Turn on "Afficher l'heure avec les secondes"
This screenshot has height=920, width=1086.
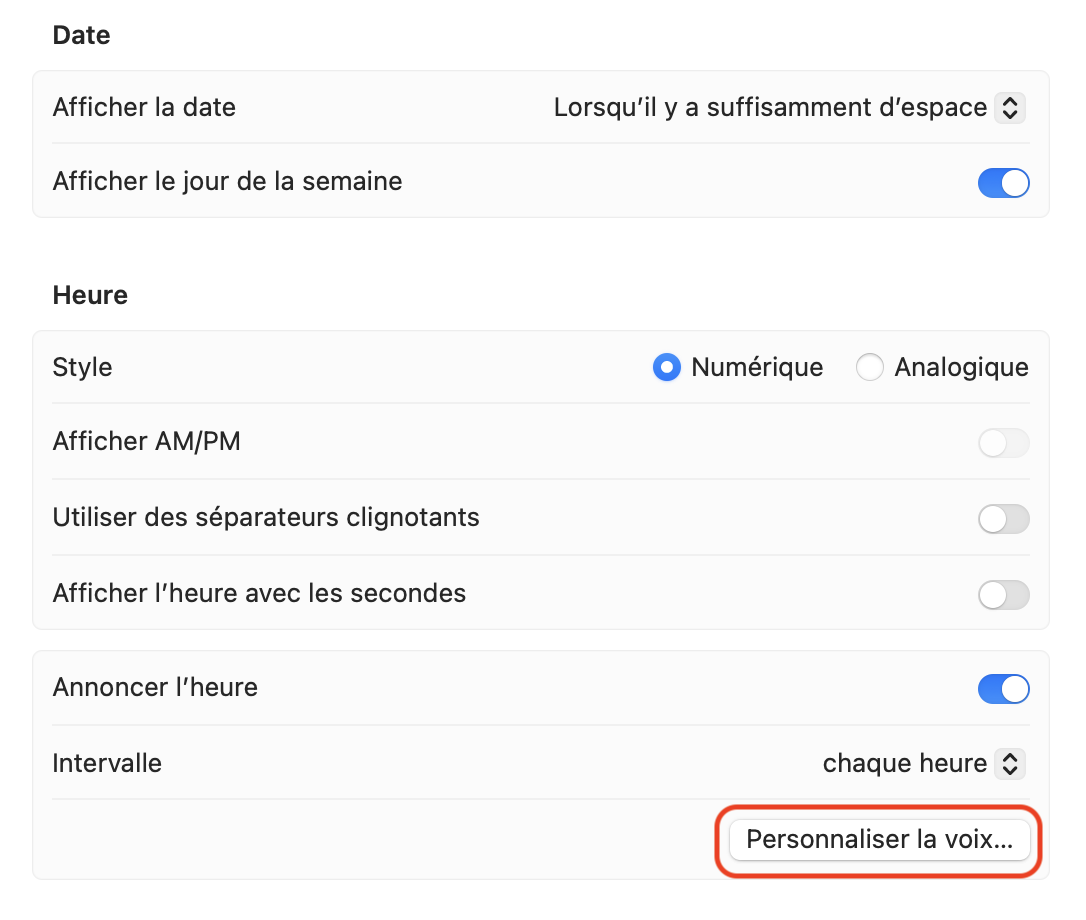point(1003,595)
